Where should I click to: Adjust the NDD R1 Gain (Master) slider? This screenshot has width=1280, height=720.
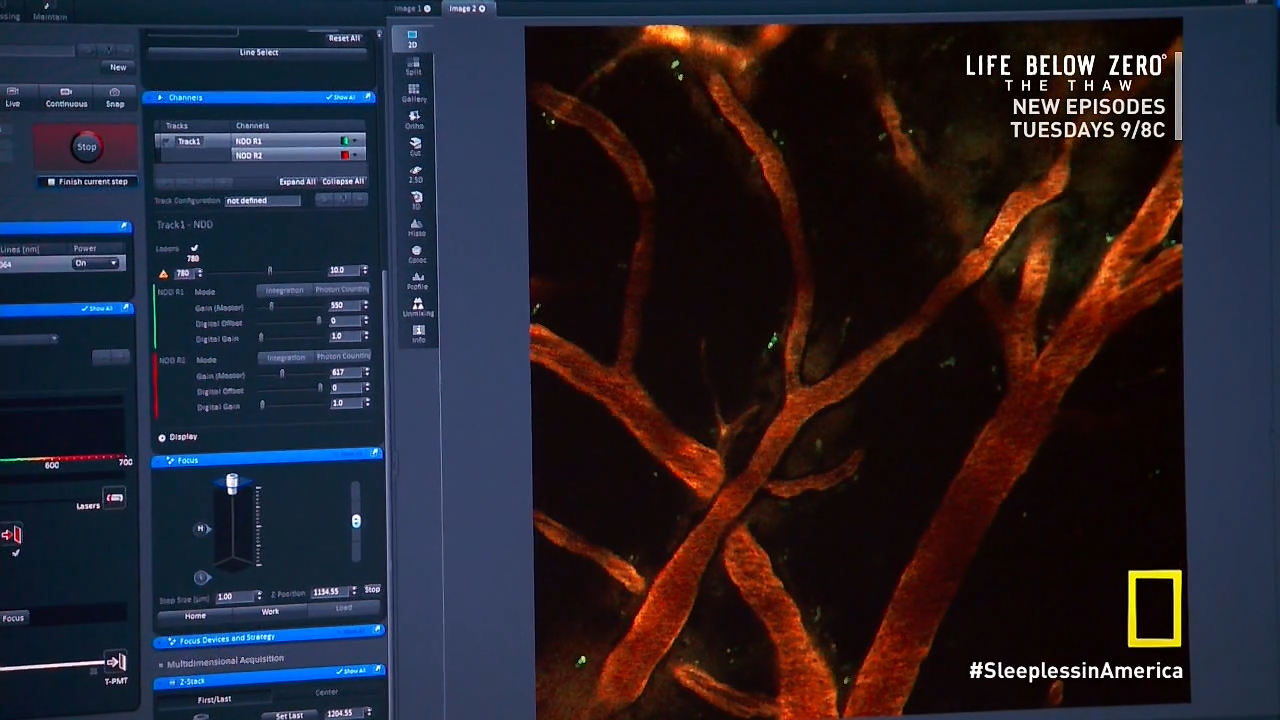coord(273,306)
